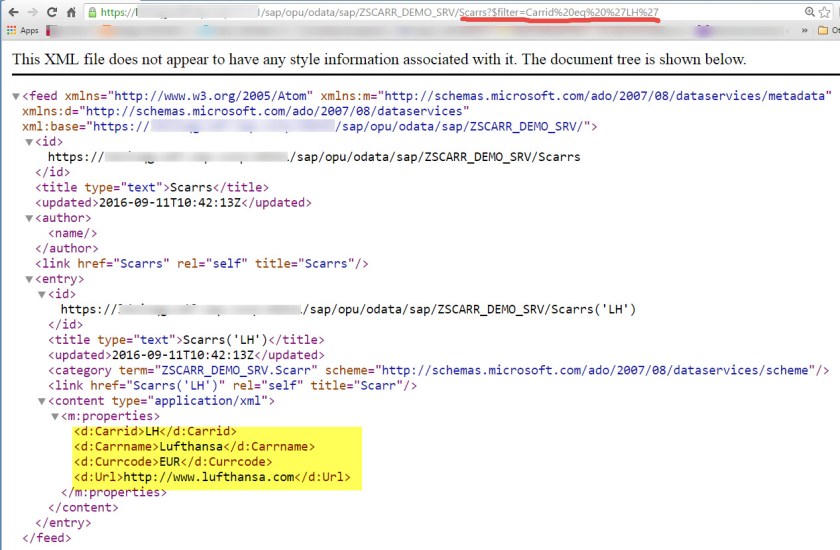The image size is (840, 550).
Task: Collapse the id element inside entry
Action: click(x=42, y=295)
